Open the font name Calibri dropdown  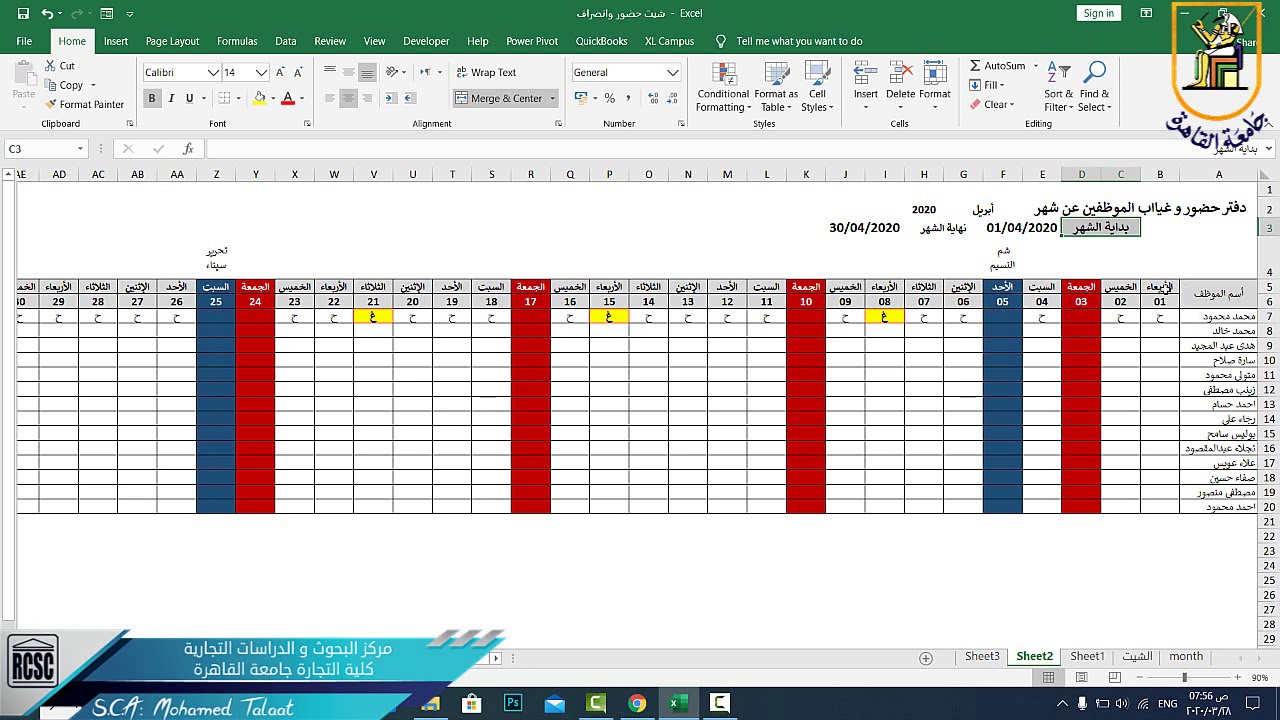[213, 72]
